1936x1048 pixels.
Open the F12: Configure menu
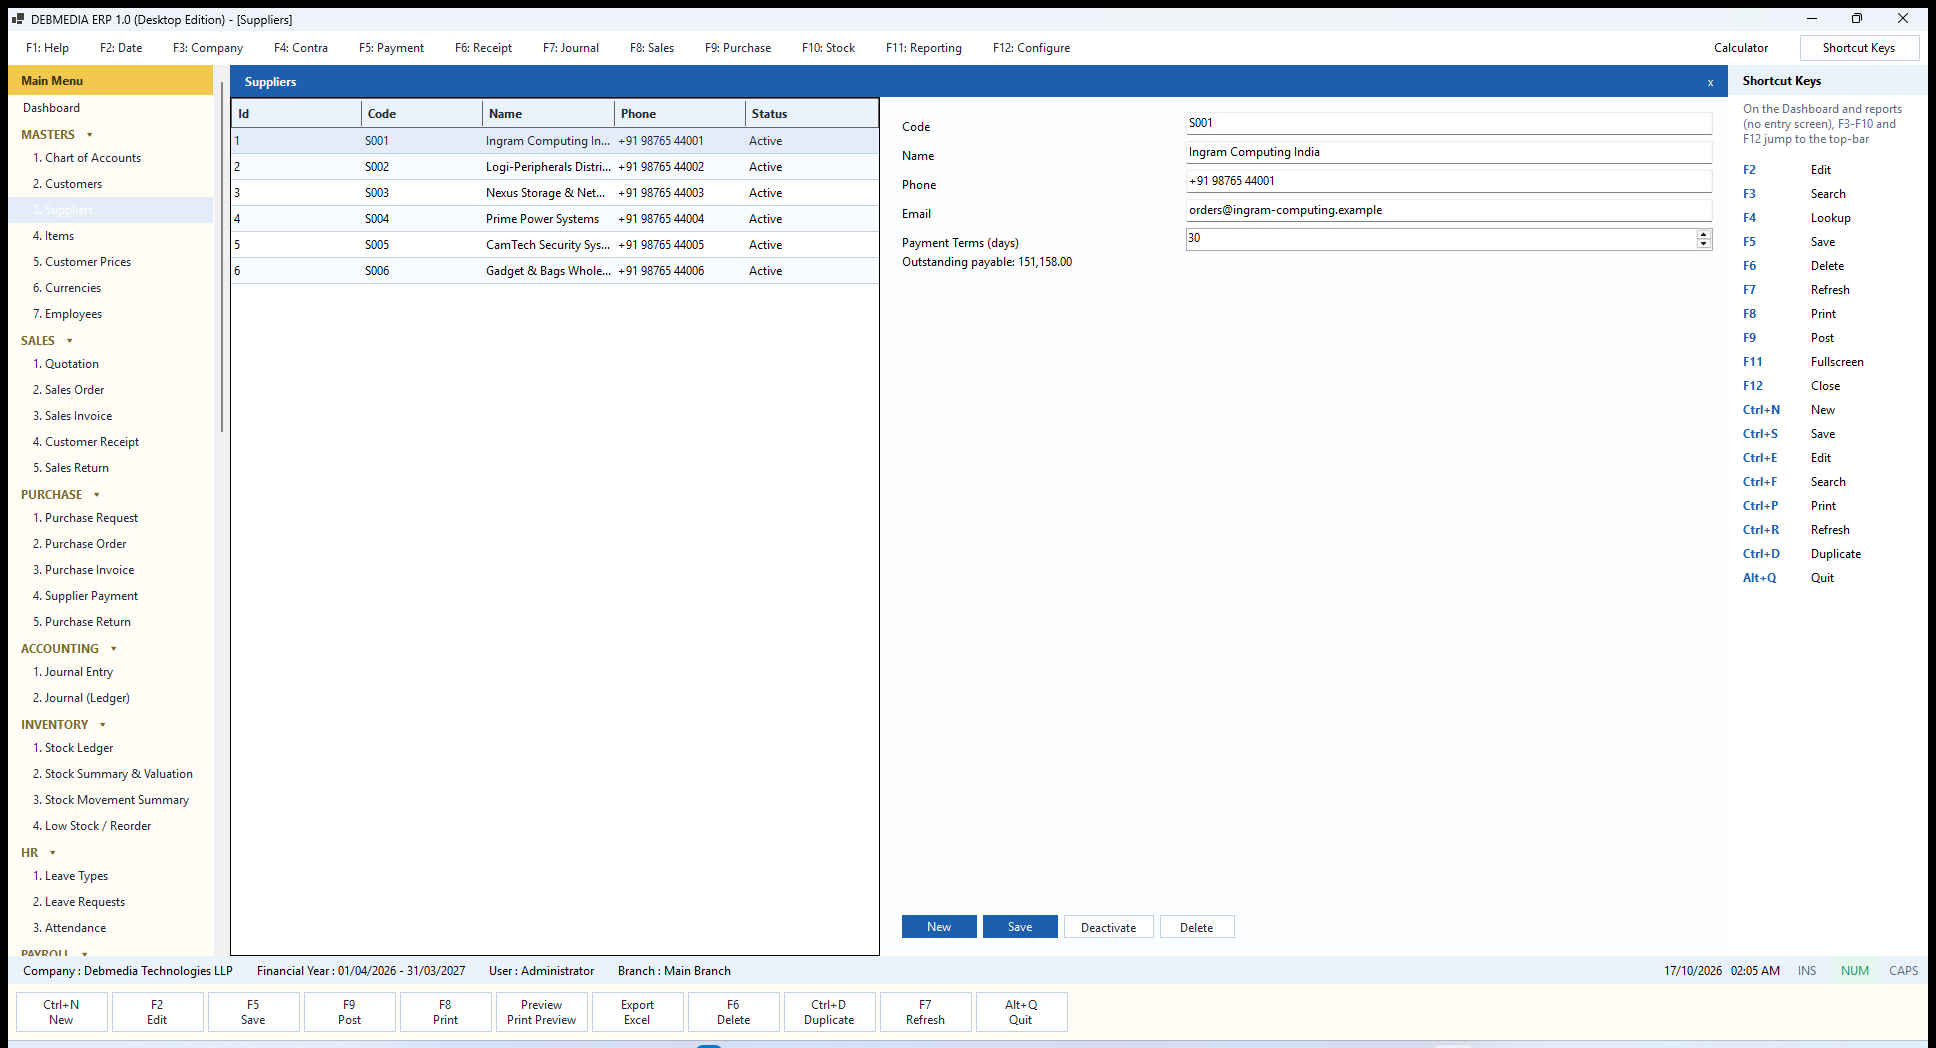1031,48
